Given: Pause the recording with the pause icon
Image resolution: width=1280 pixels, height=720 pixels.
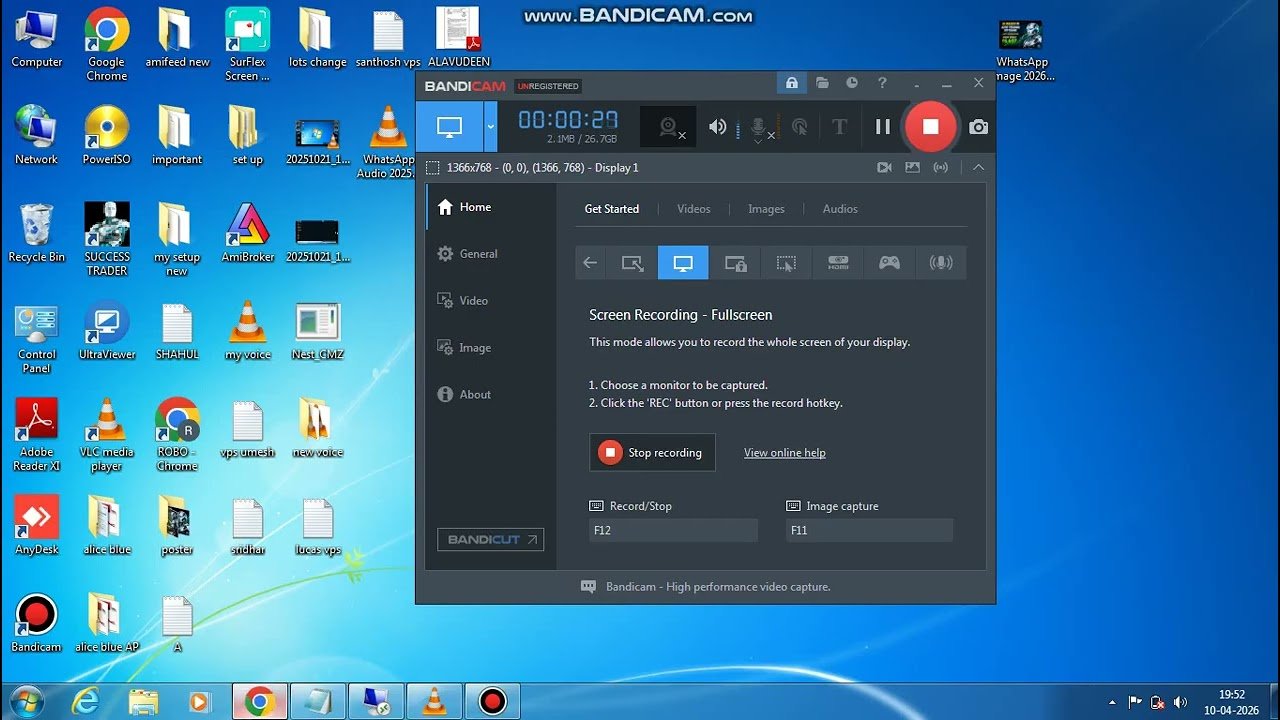Looking at the screenshot, I should point(883,126).
